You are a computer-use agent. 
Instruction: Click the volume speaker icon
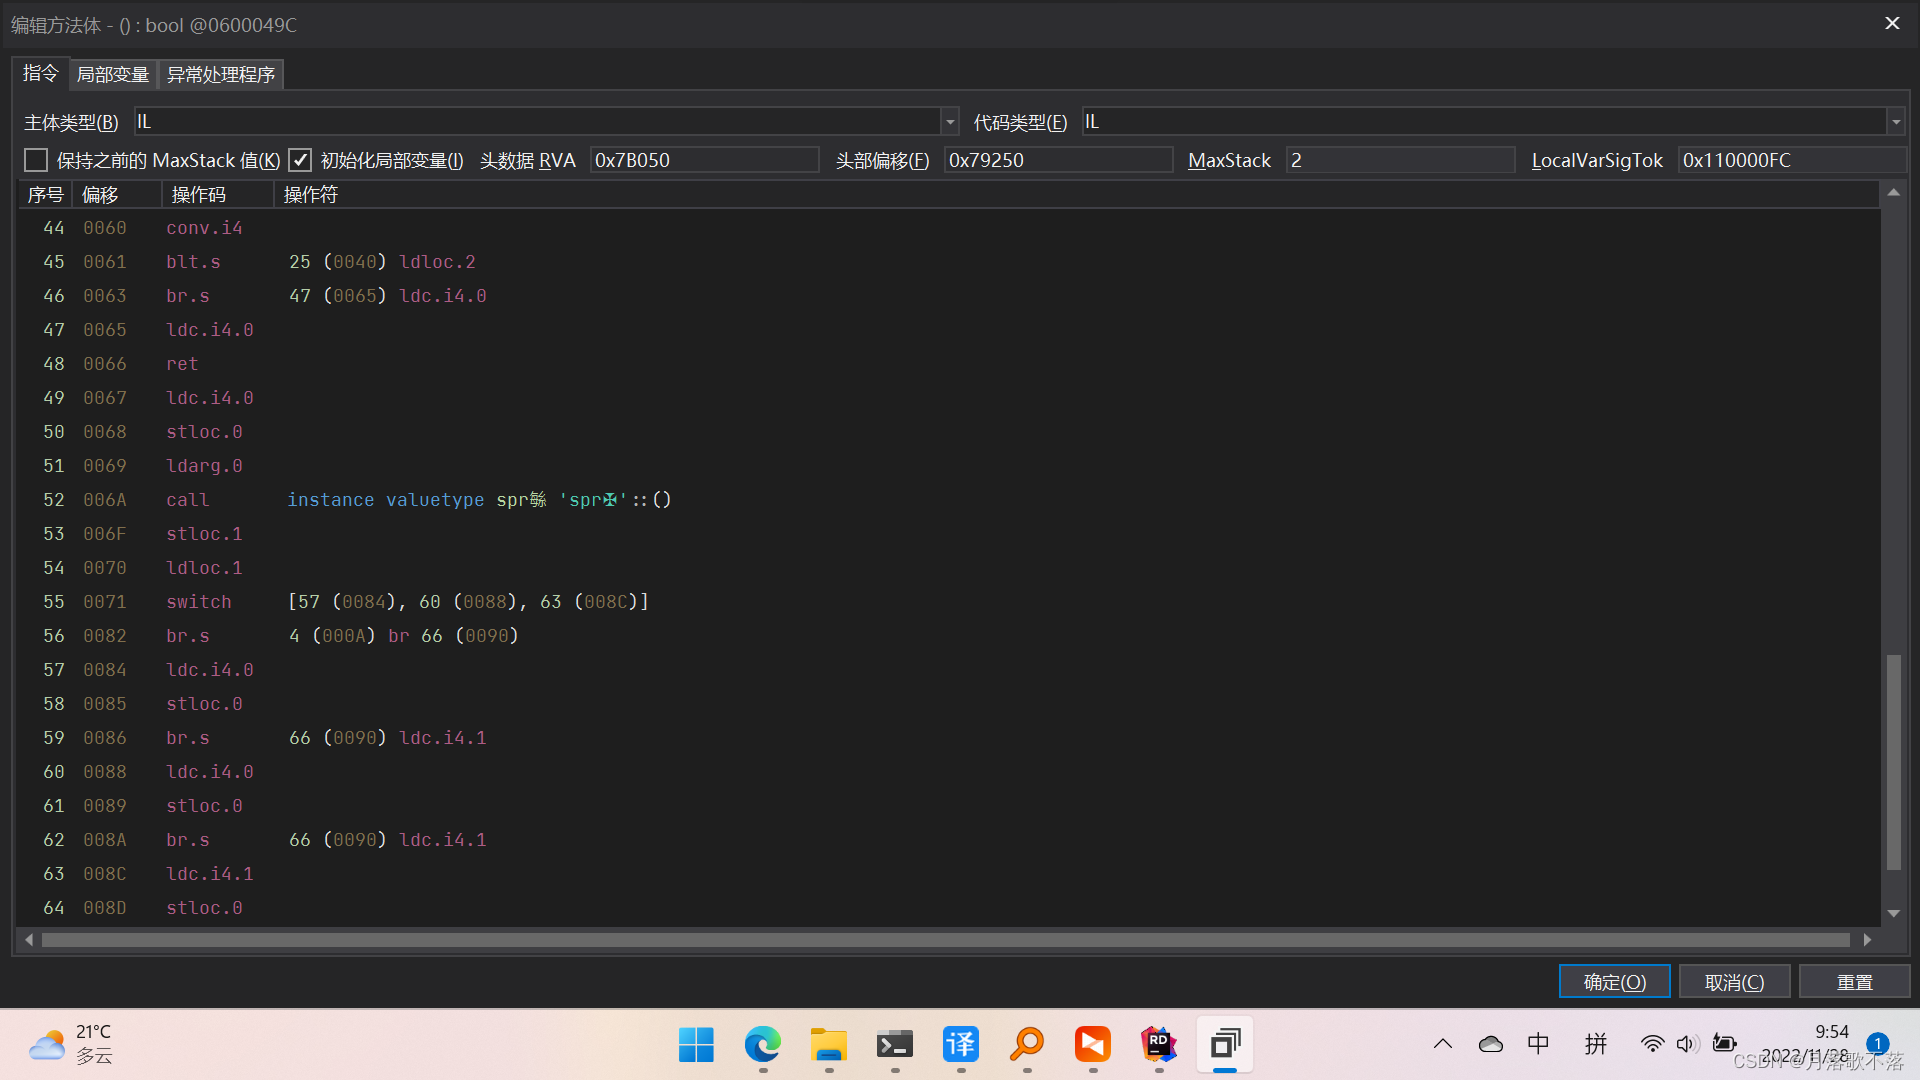tap(1687, 1044)
